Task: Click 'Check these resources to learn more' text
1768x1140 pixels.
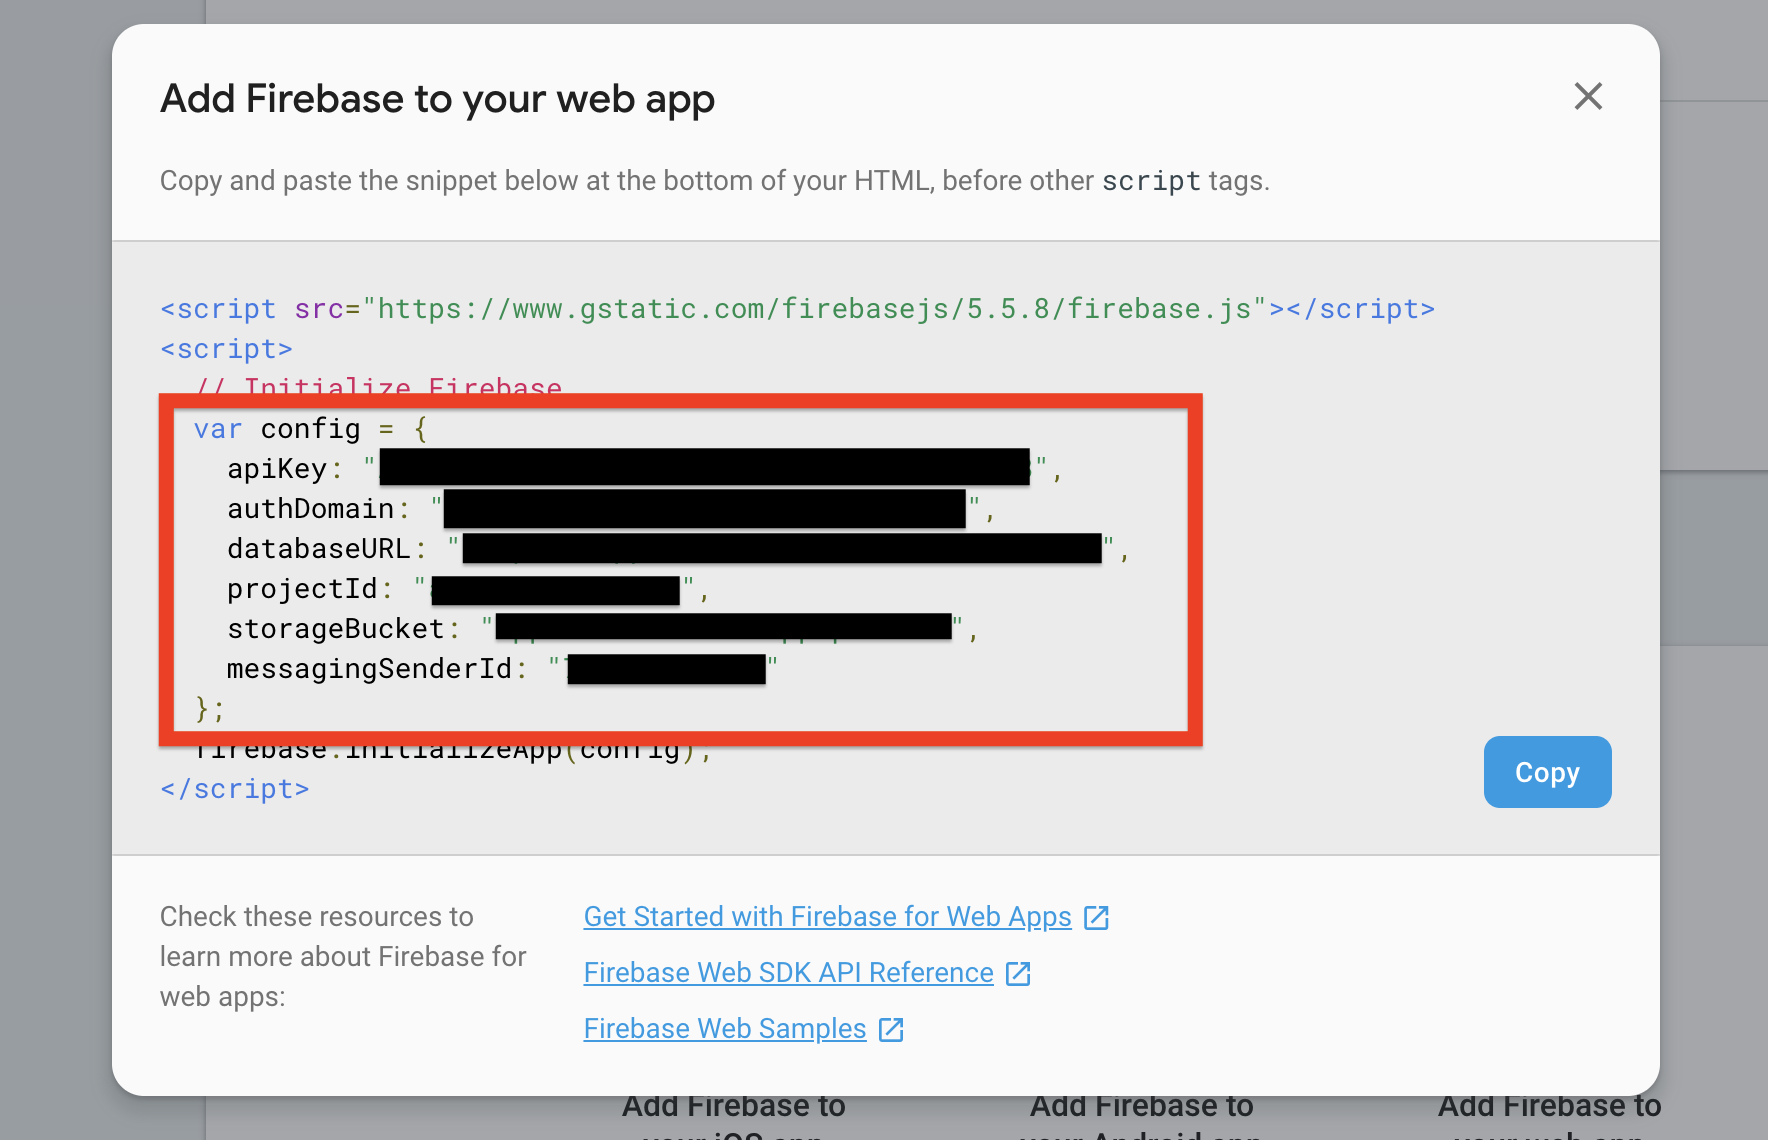Action: 343,957
